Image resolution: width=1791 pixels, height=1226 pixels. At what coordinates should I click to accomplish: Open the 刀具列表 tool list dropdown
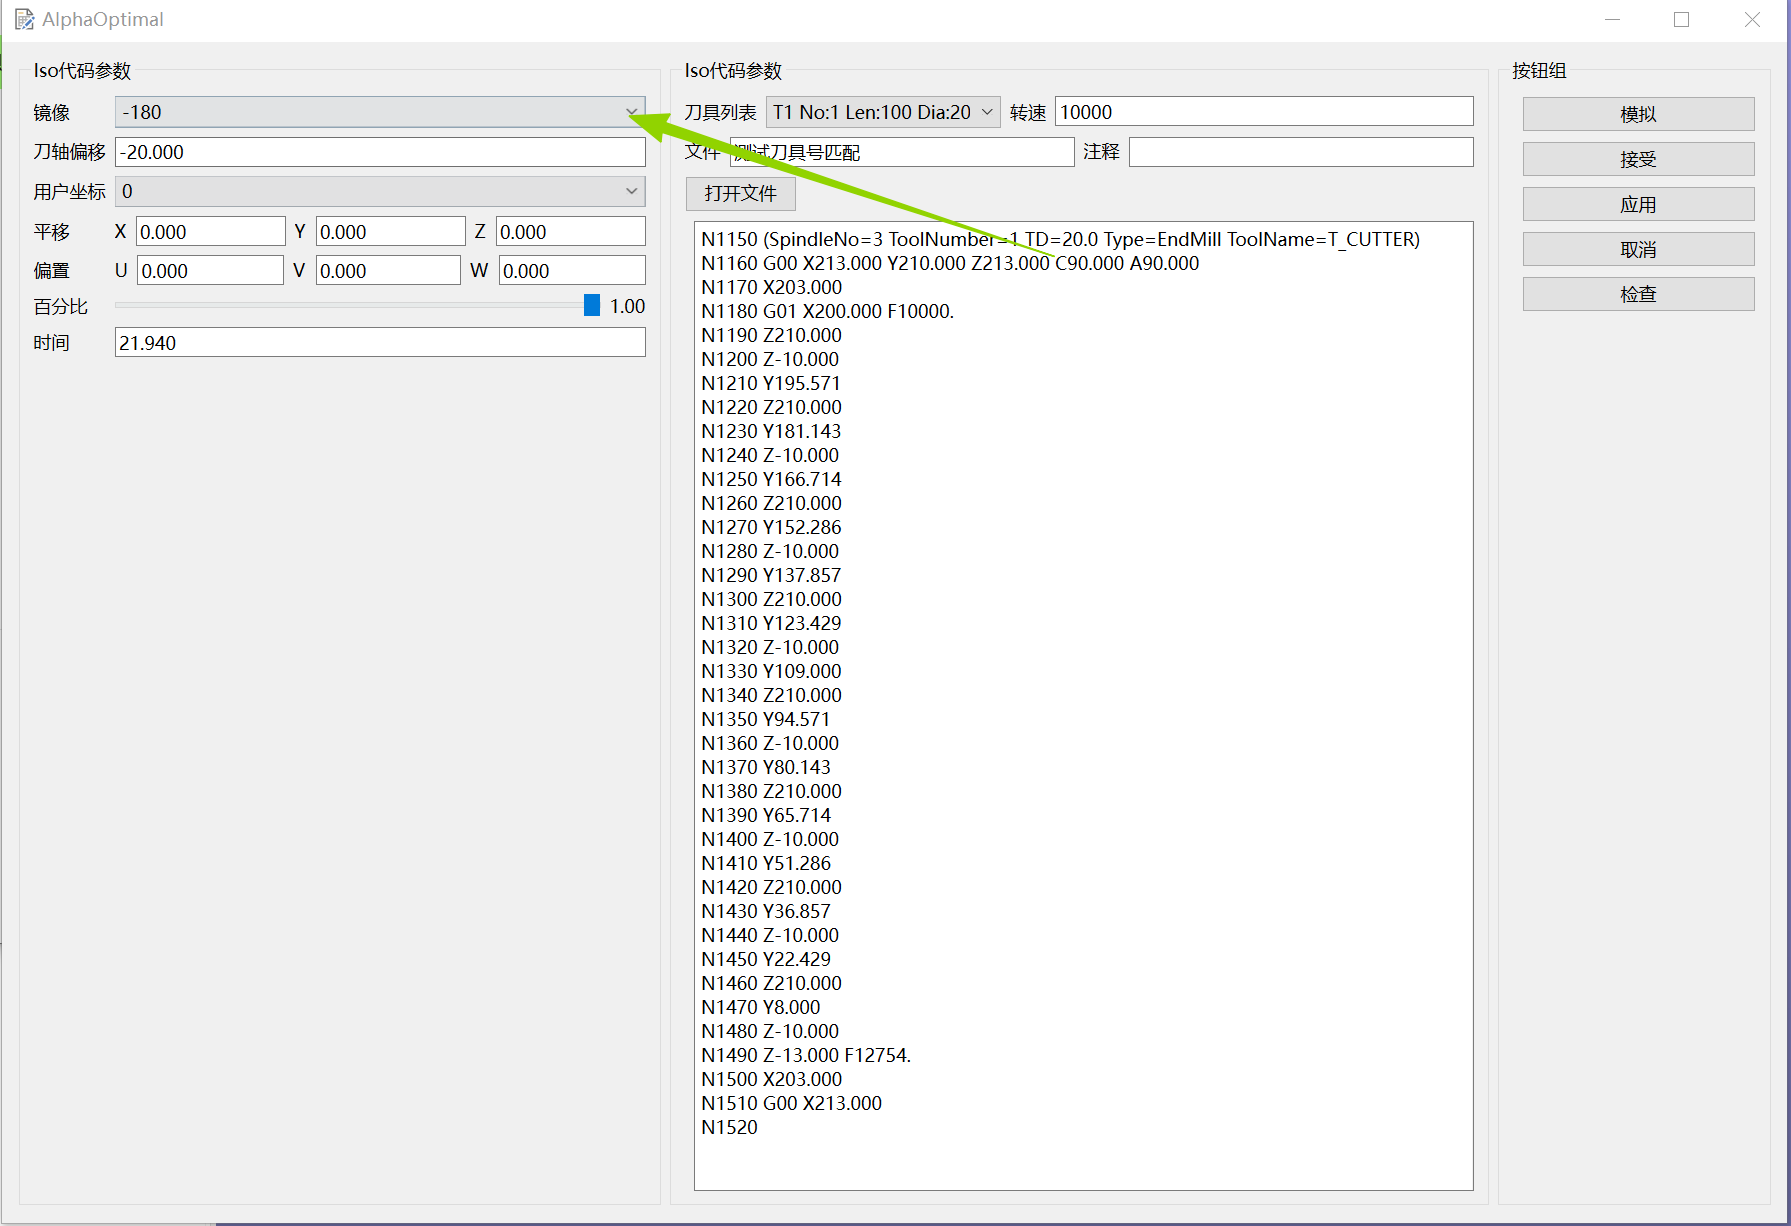coord(882,112)
